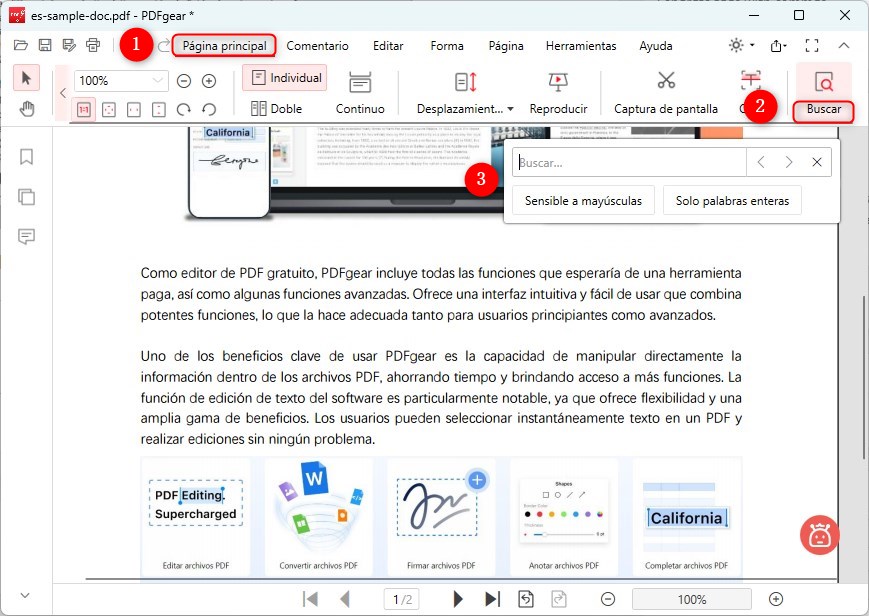Set actual size 1:1 view
The height and width of the screenshot is (616, 869).
click(84, 109)
